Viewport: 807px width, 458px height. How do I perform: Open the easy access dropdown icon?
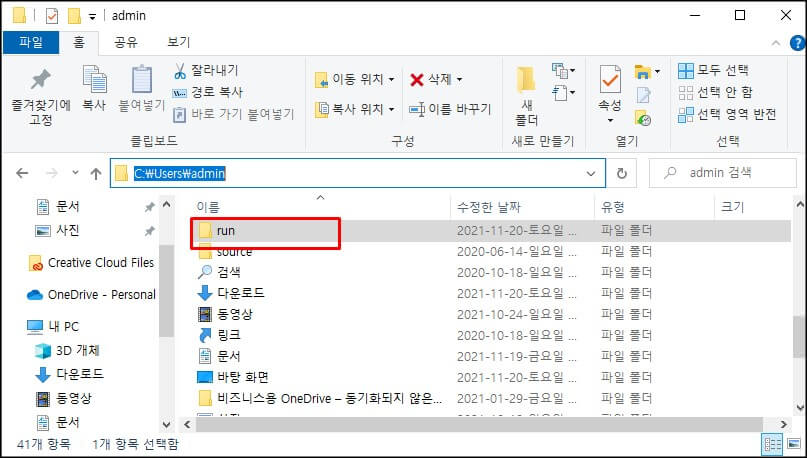click(x=563, y=93)
